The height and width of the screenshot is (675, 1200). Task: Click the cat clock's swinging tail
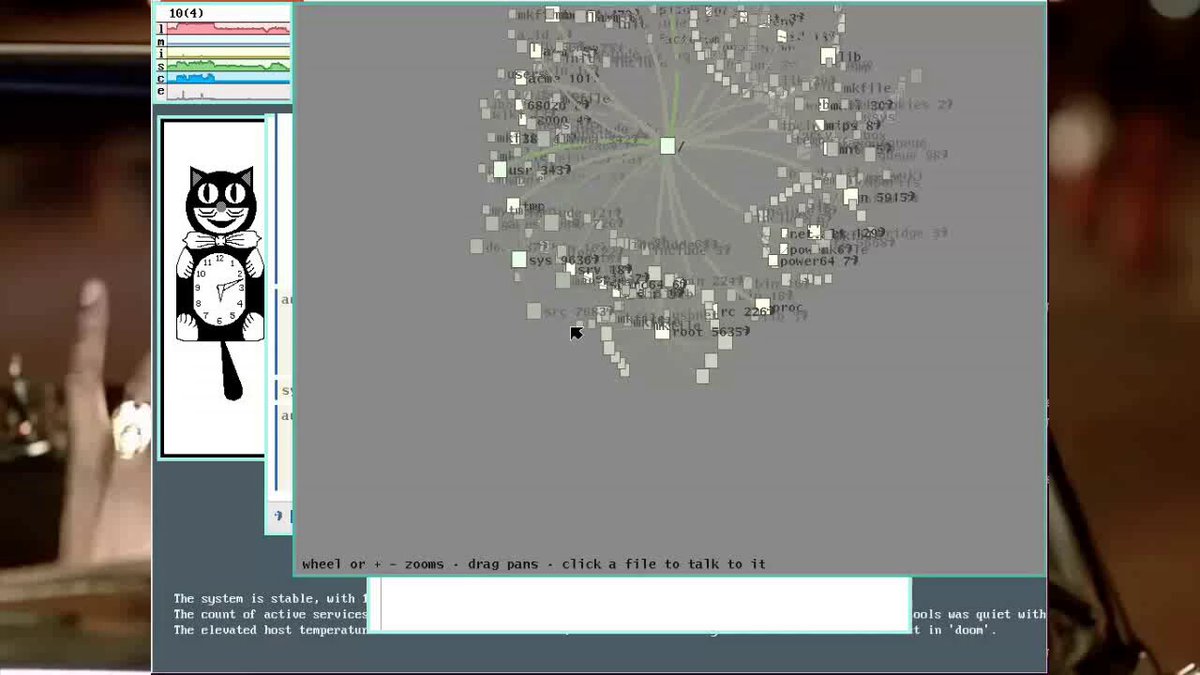click(231, 370)
